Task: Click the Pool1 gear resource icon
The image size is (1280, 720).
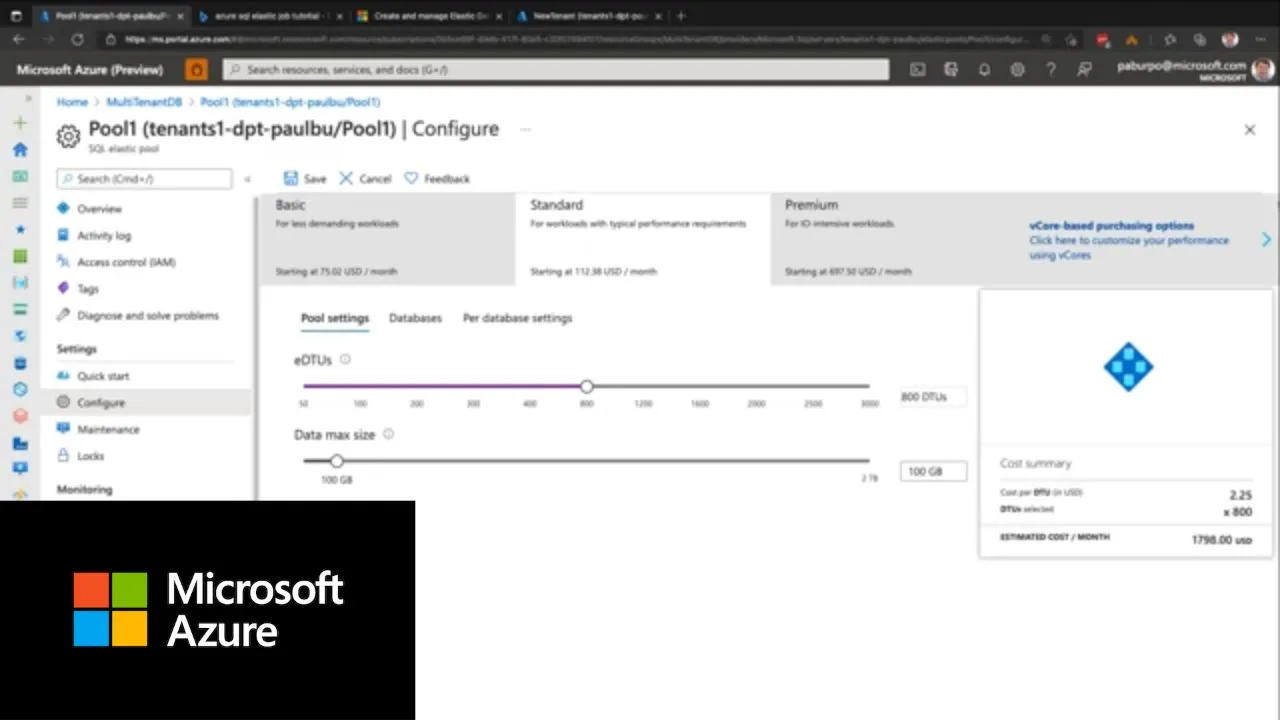Action: [68, 136]
